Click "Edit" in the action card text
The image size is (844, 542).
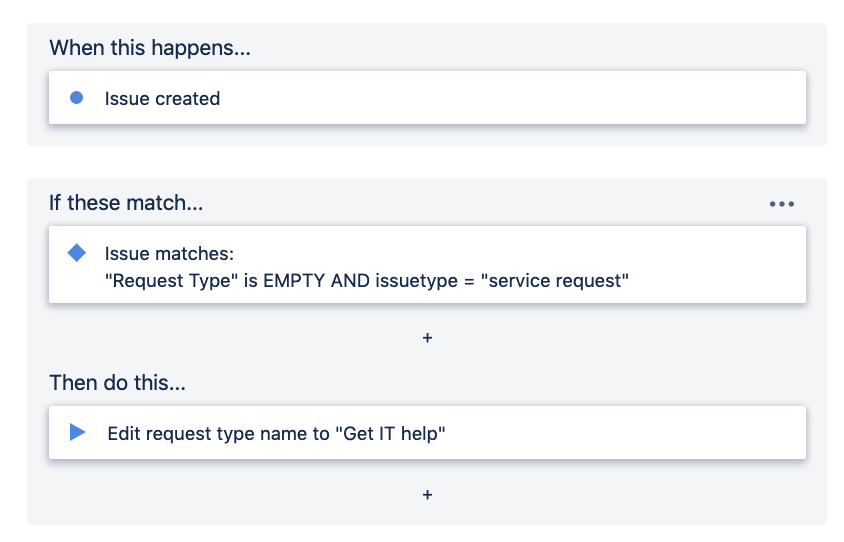coord(123,433)
